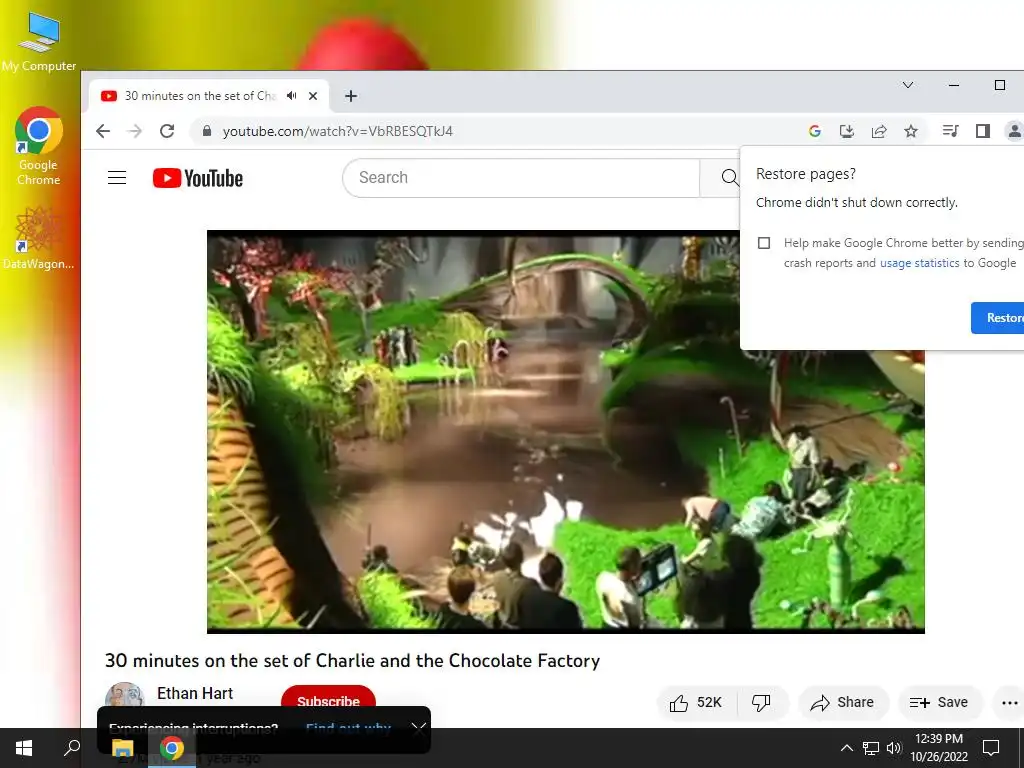Open the clock showing 12:39 PM
This screenshot has width=1024, height=768.
pos(939,748)
